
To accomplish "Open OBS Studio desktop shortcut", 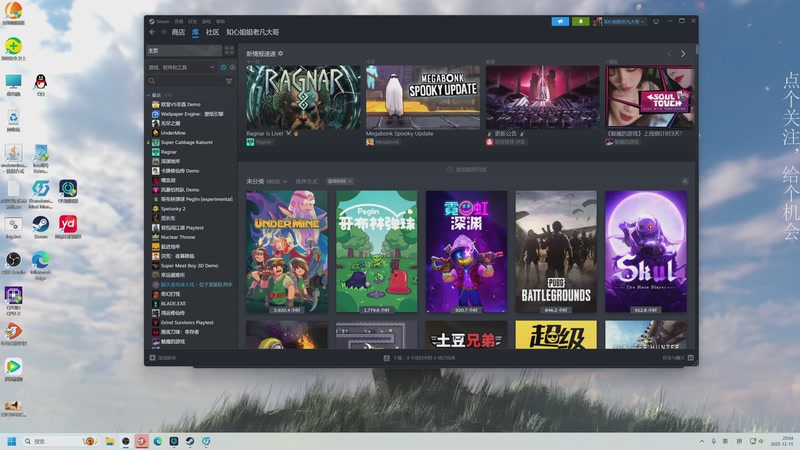I will [x=13, y=260].
